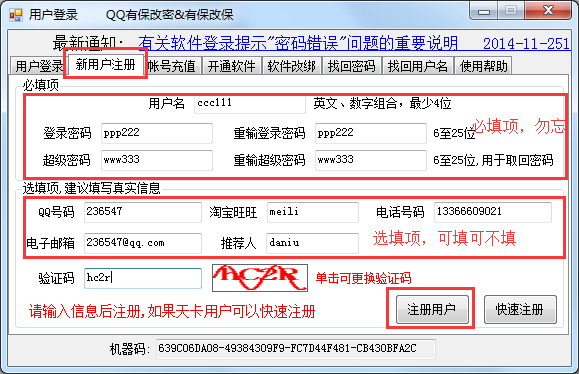Click the 电子邮箱 input field

[x=143, y=243]
